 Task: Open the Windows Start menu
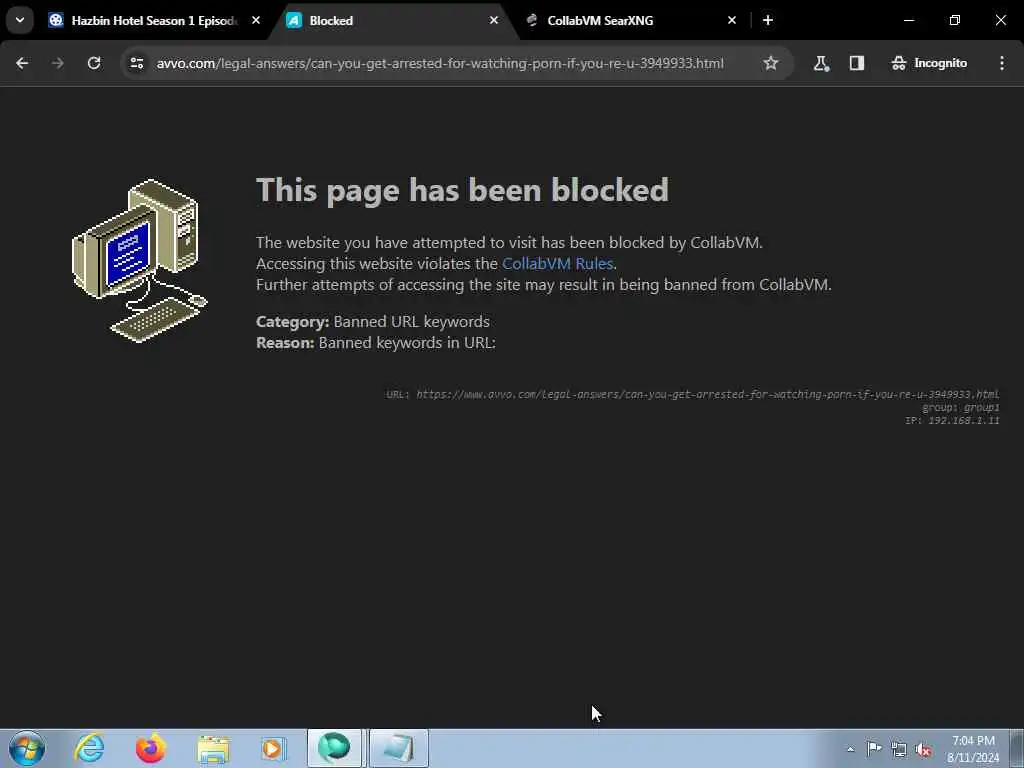coord(27,748)
